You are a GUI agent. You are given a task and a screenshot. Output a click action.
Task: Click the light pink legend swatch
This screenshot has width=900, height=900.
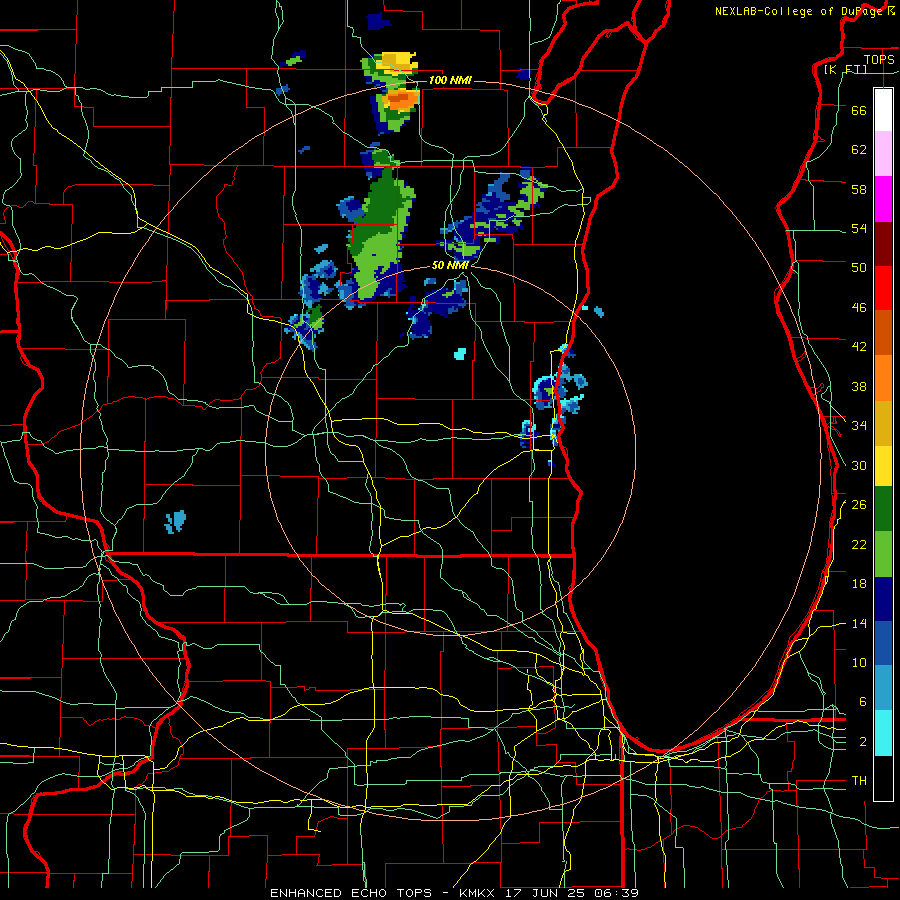(883, 153)
